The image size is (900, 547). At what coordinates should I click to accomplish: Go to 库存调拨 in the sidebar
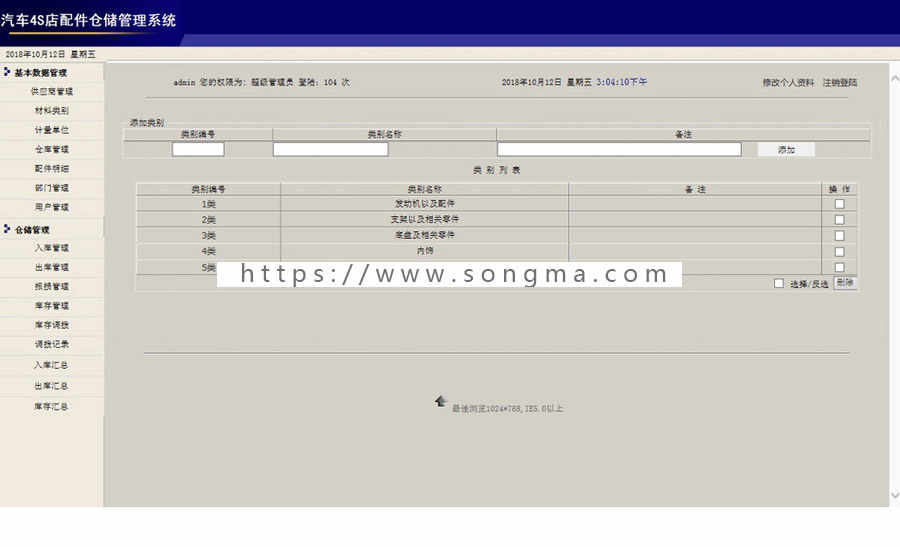click(x=52, y=325)
